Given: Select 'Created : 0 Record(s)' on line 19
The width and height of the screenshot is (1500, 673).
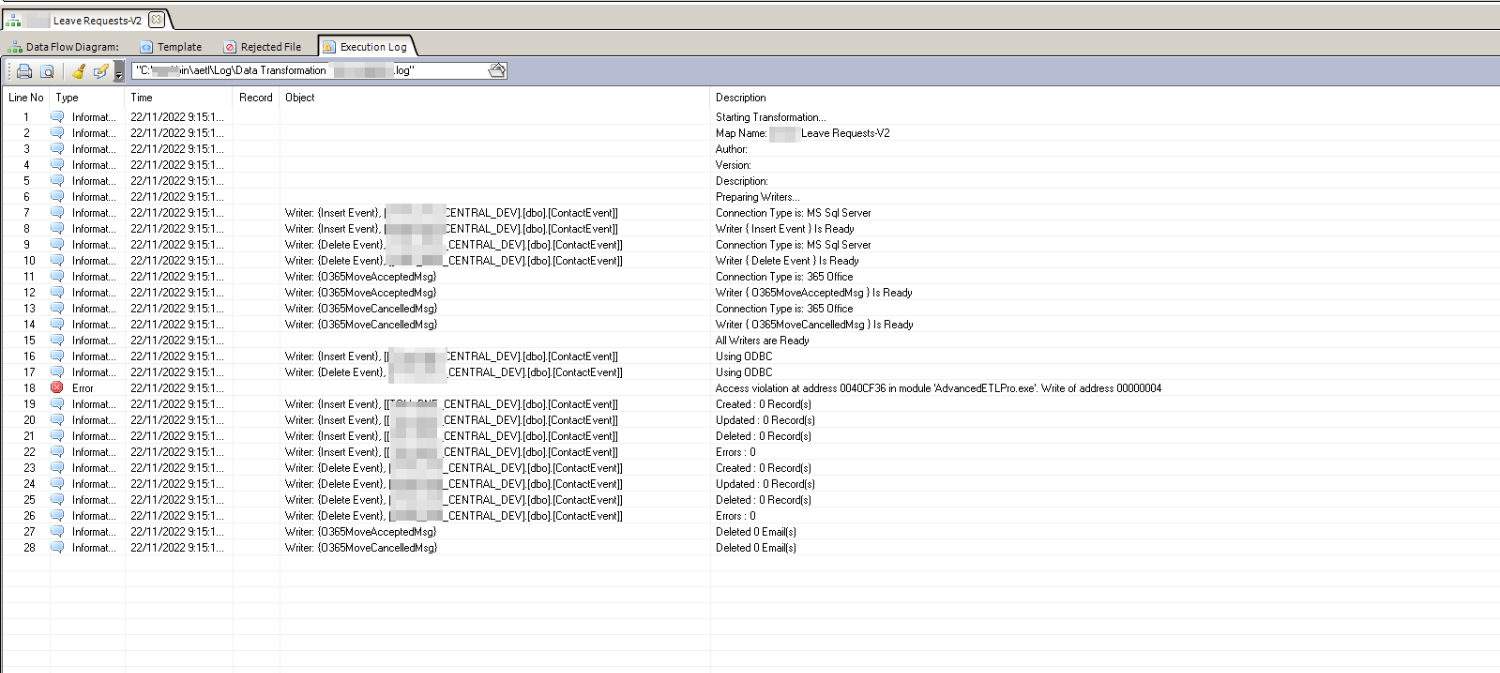Looking at the screenshot, I should tap(764, 404).
